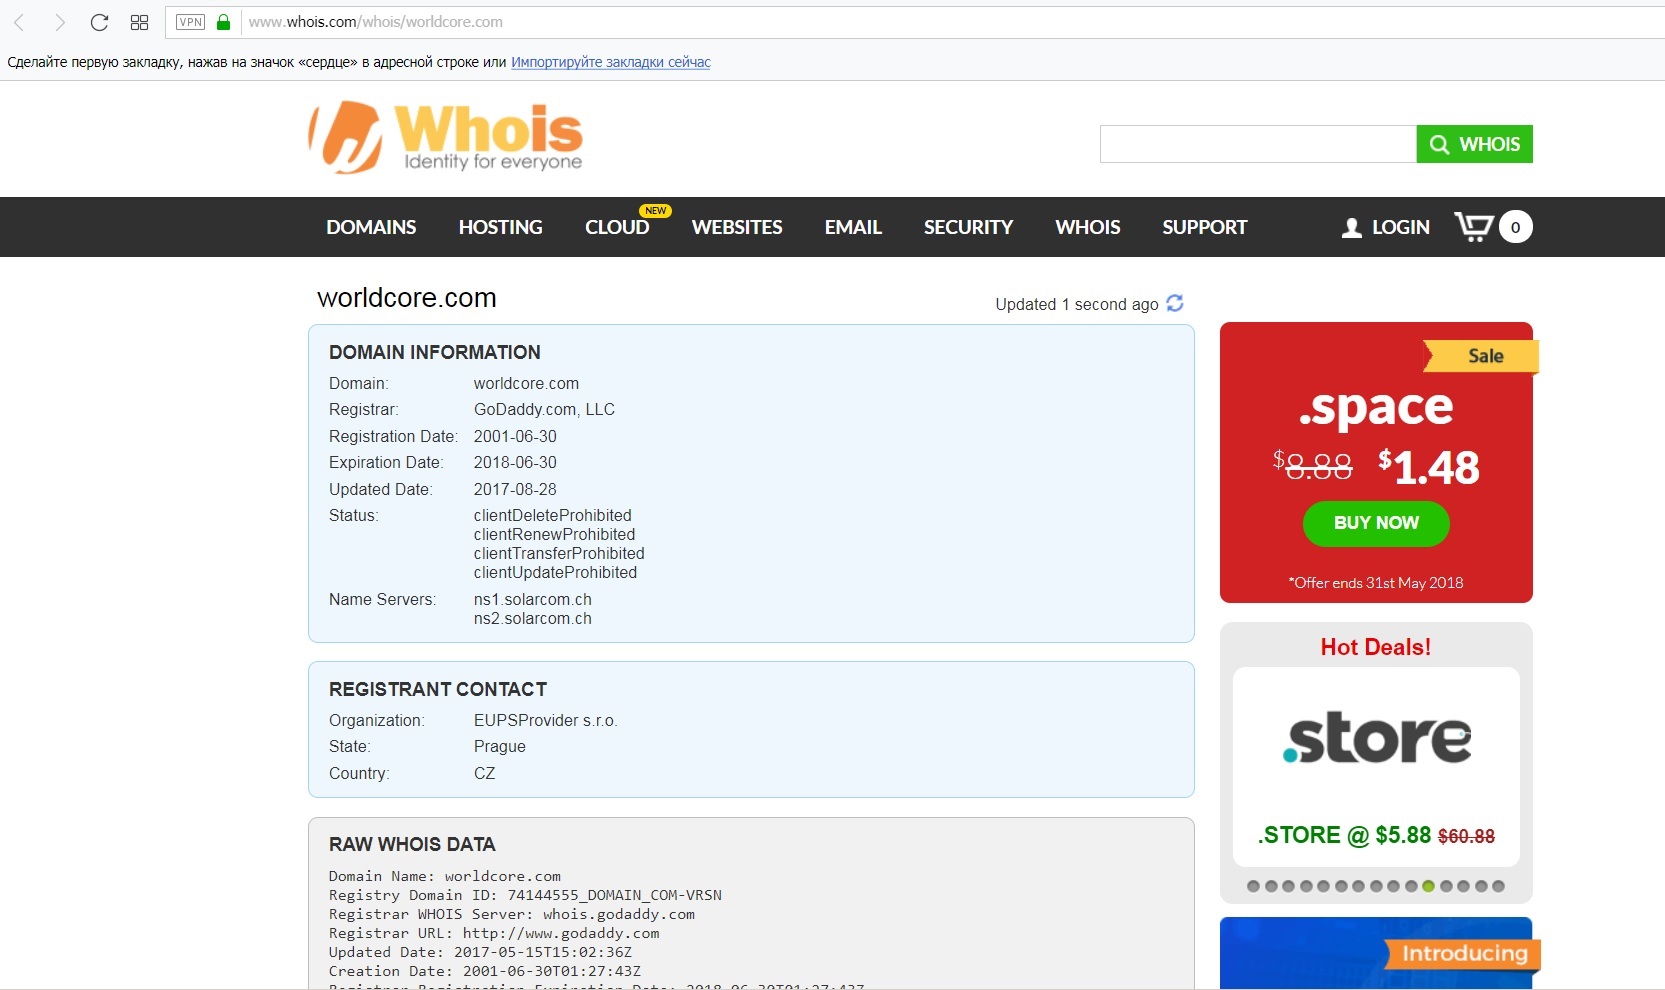Screen dimensions: 1665x990
Task: Click name server ns1.solarcom.ch
Action: 533,600
